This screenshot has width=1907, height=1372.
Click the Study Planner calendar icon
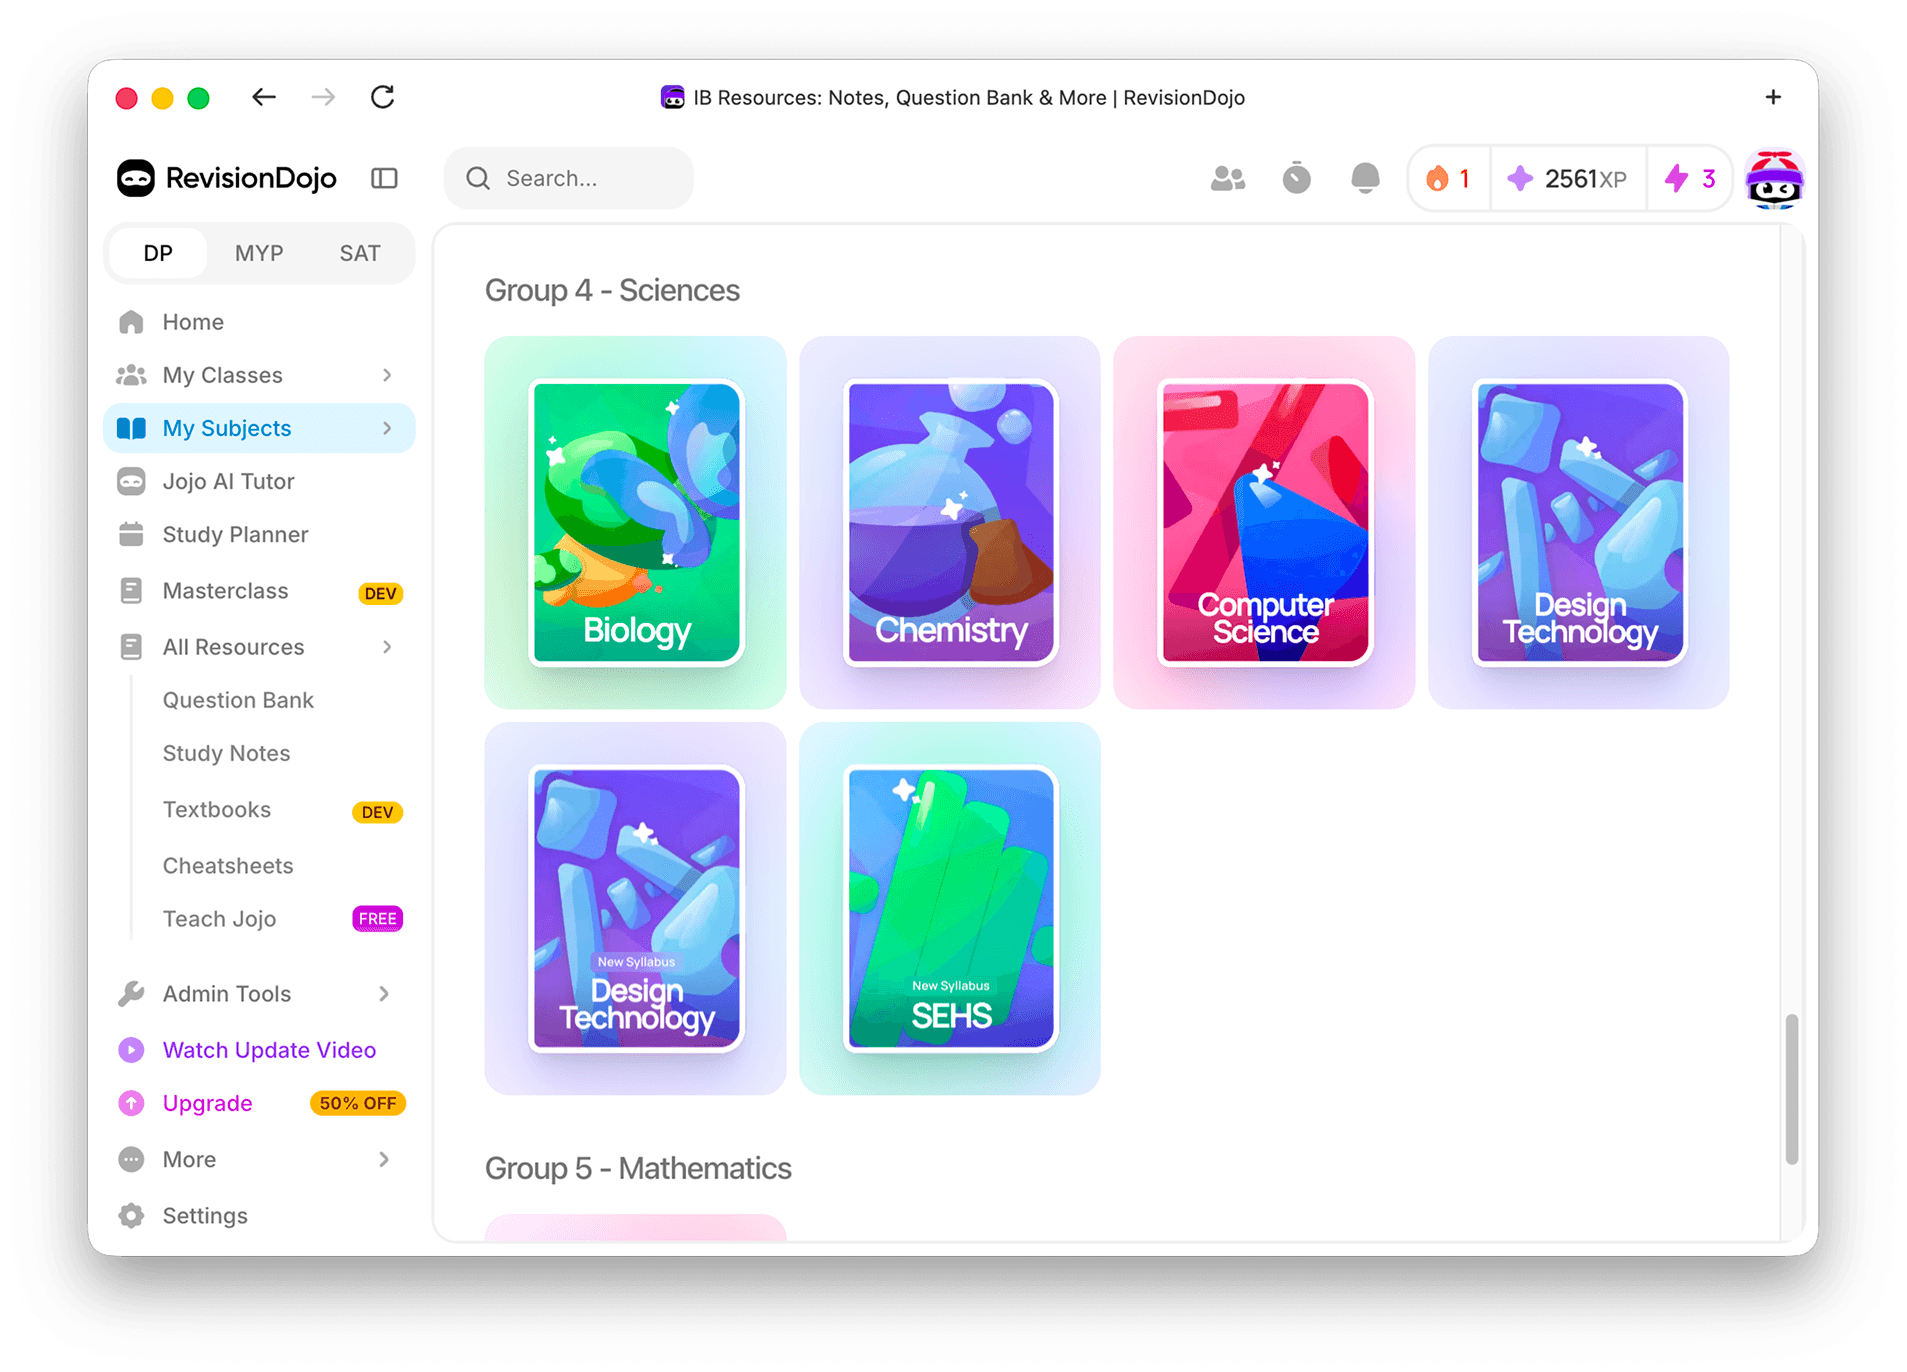pos(131,534)
